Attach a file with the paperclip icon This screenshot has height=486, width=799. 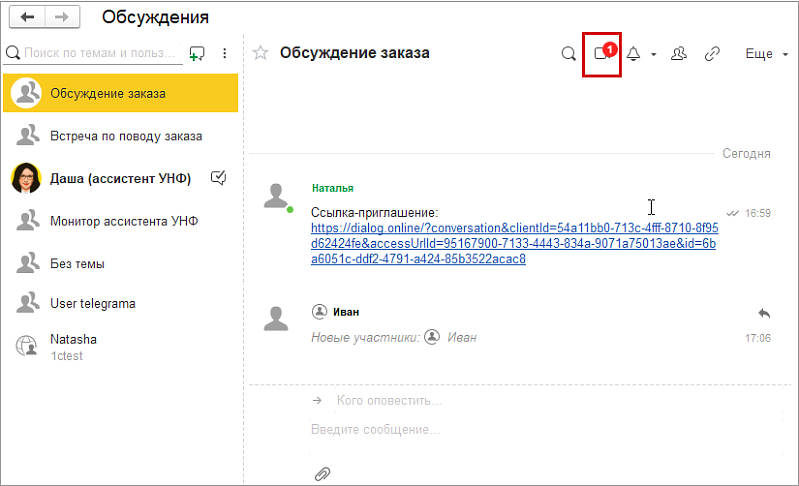coord(322,474)
